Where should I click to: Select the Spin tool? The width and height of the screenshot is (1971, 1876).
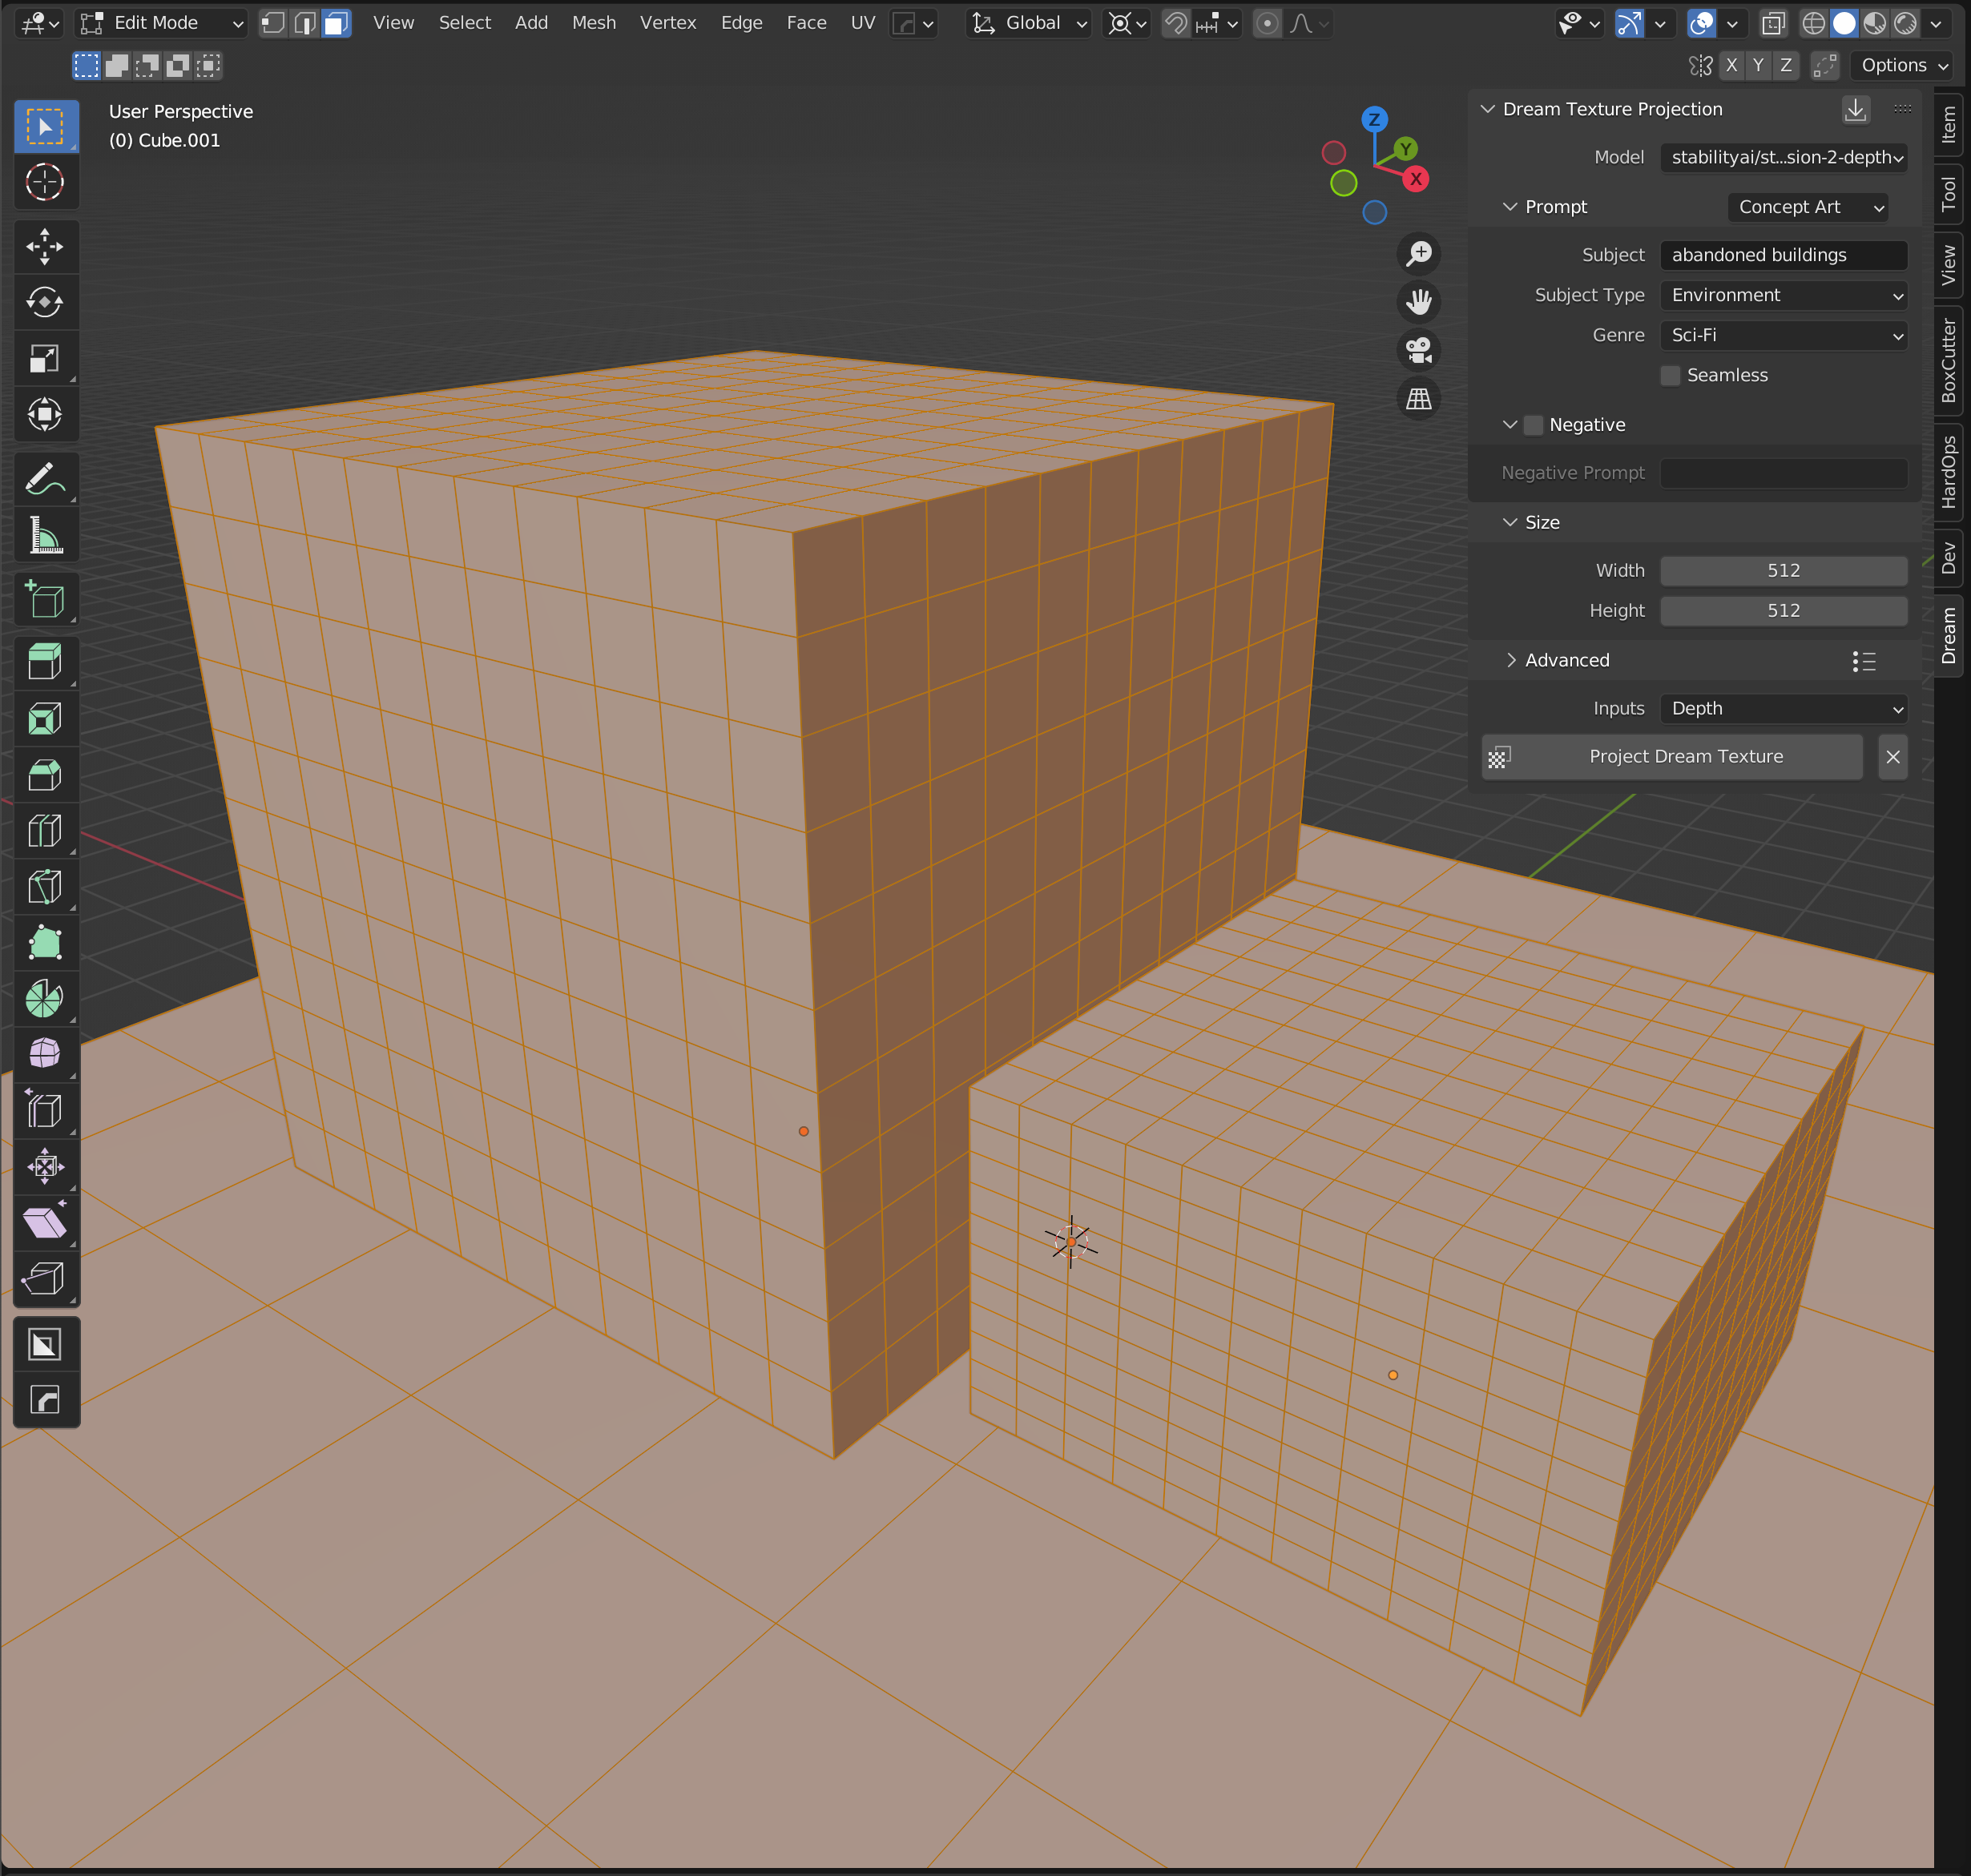[45, 998]
